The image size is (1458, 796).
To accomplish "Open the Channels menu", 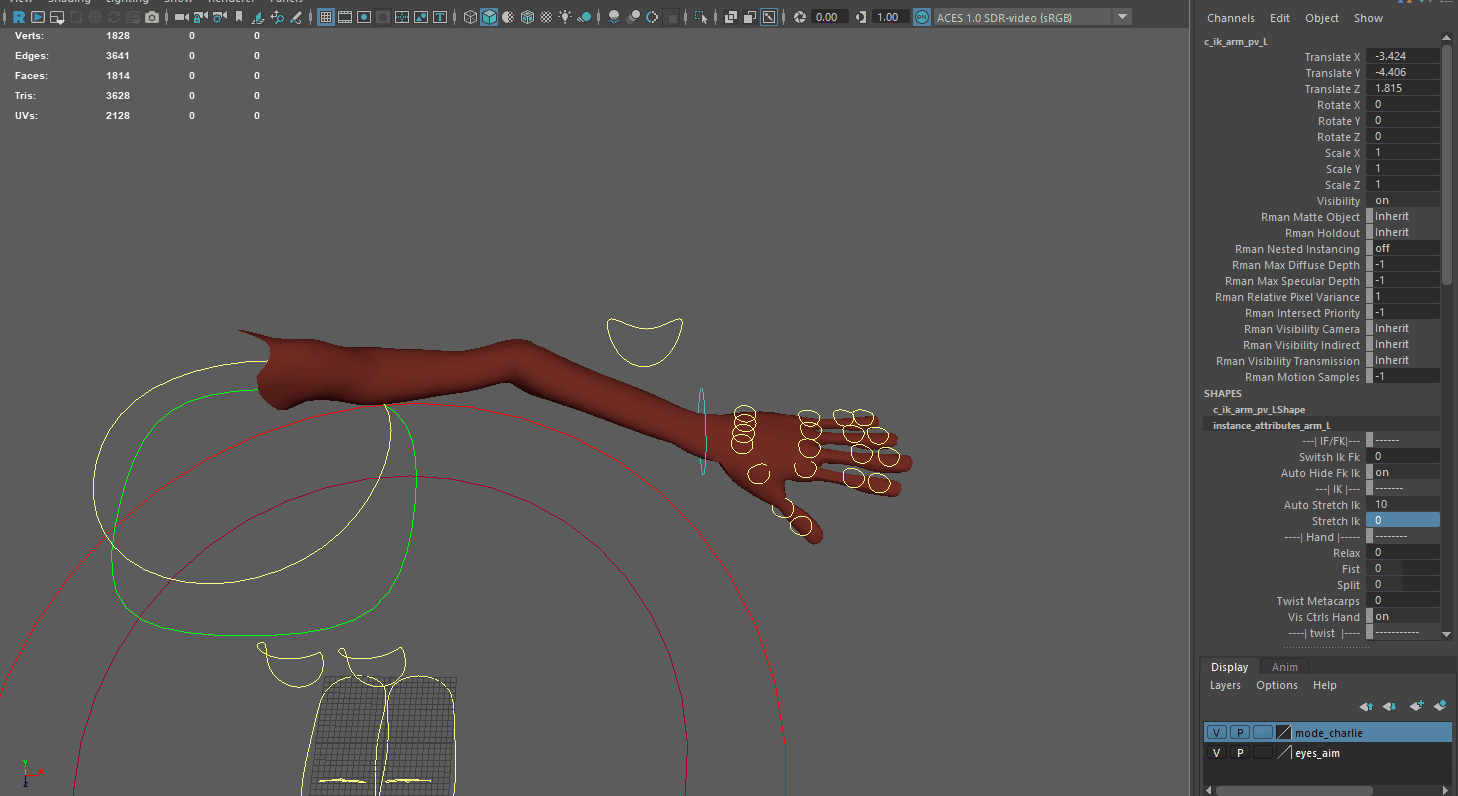I will click(x=1231, y=18).
